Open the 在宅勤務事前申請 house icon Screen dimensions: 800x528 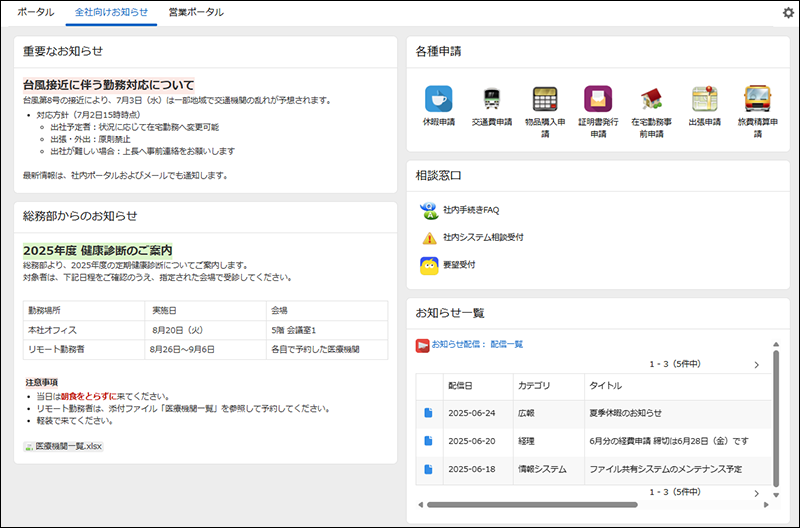pyautogui.click(x=651, y=98)
